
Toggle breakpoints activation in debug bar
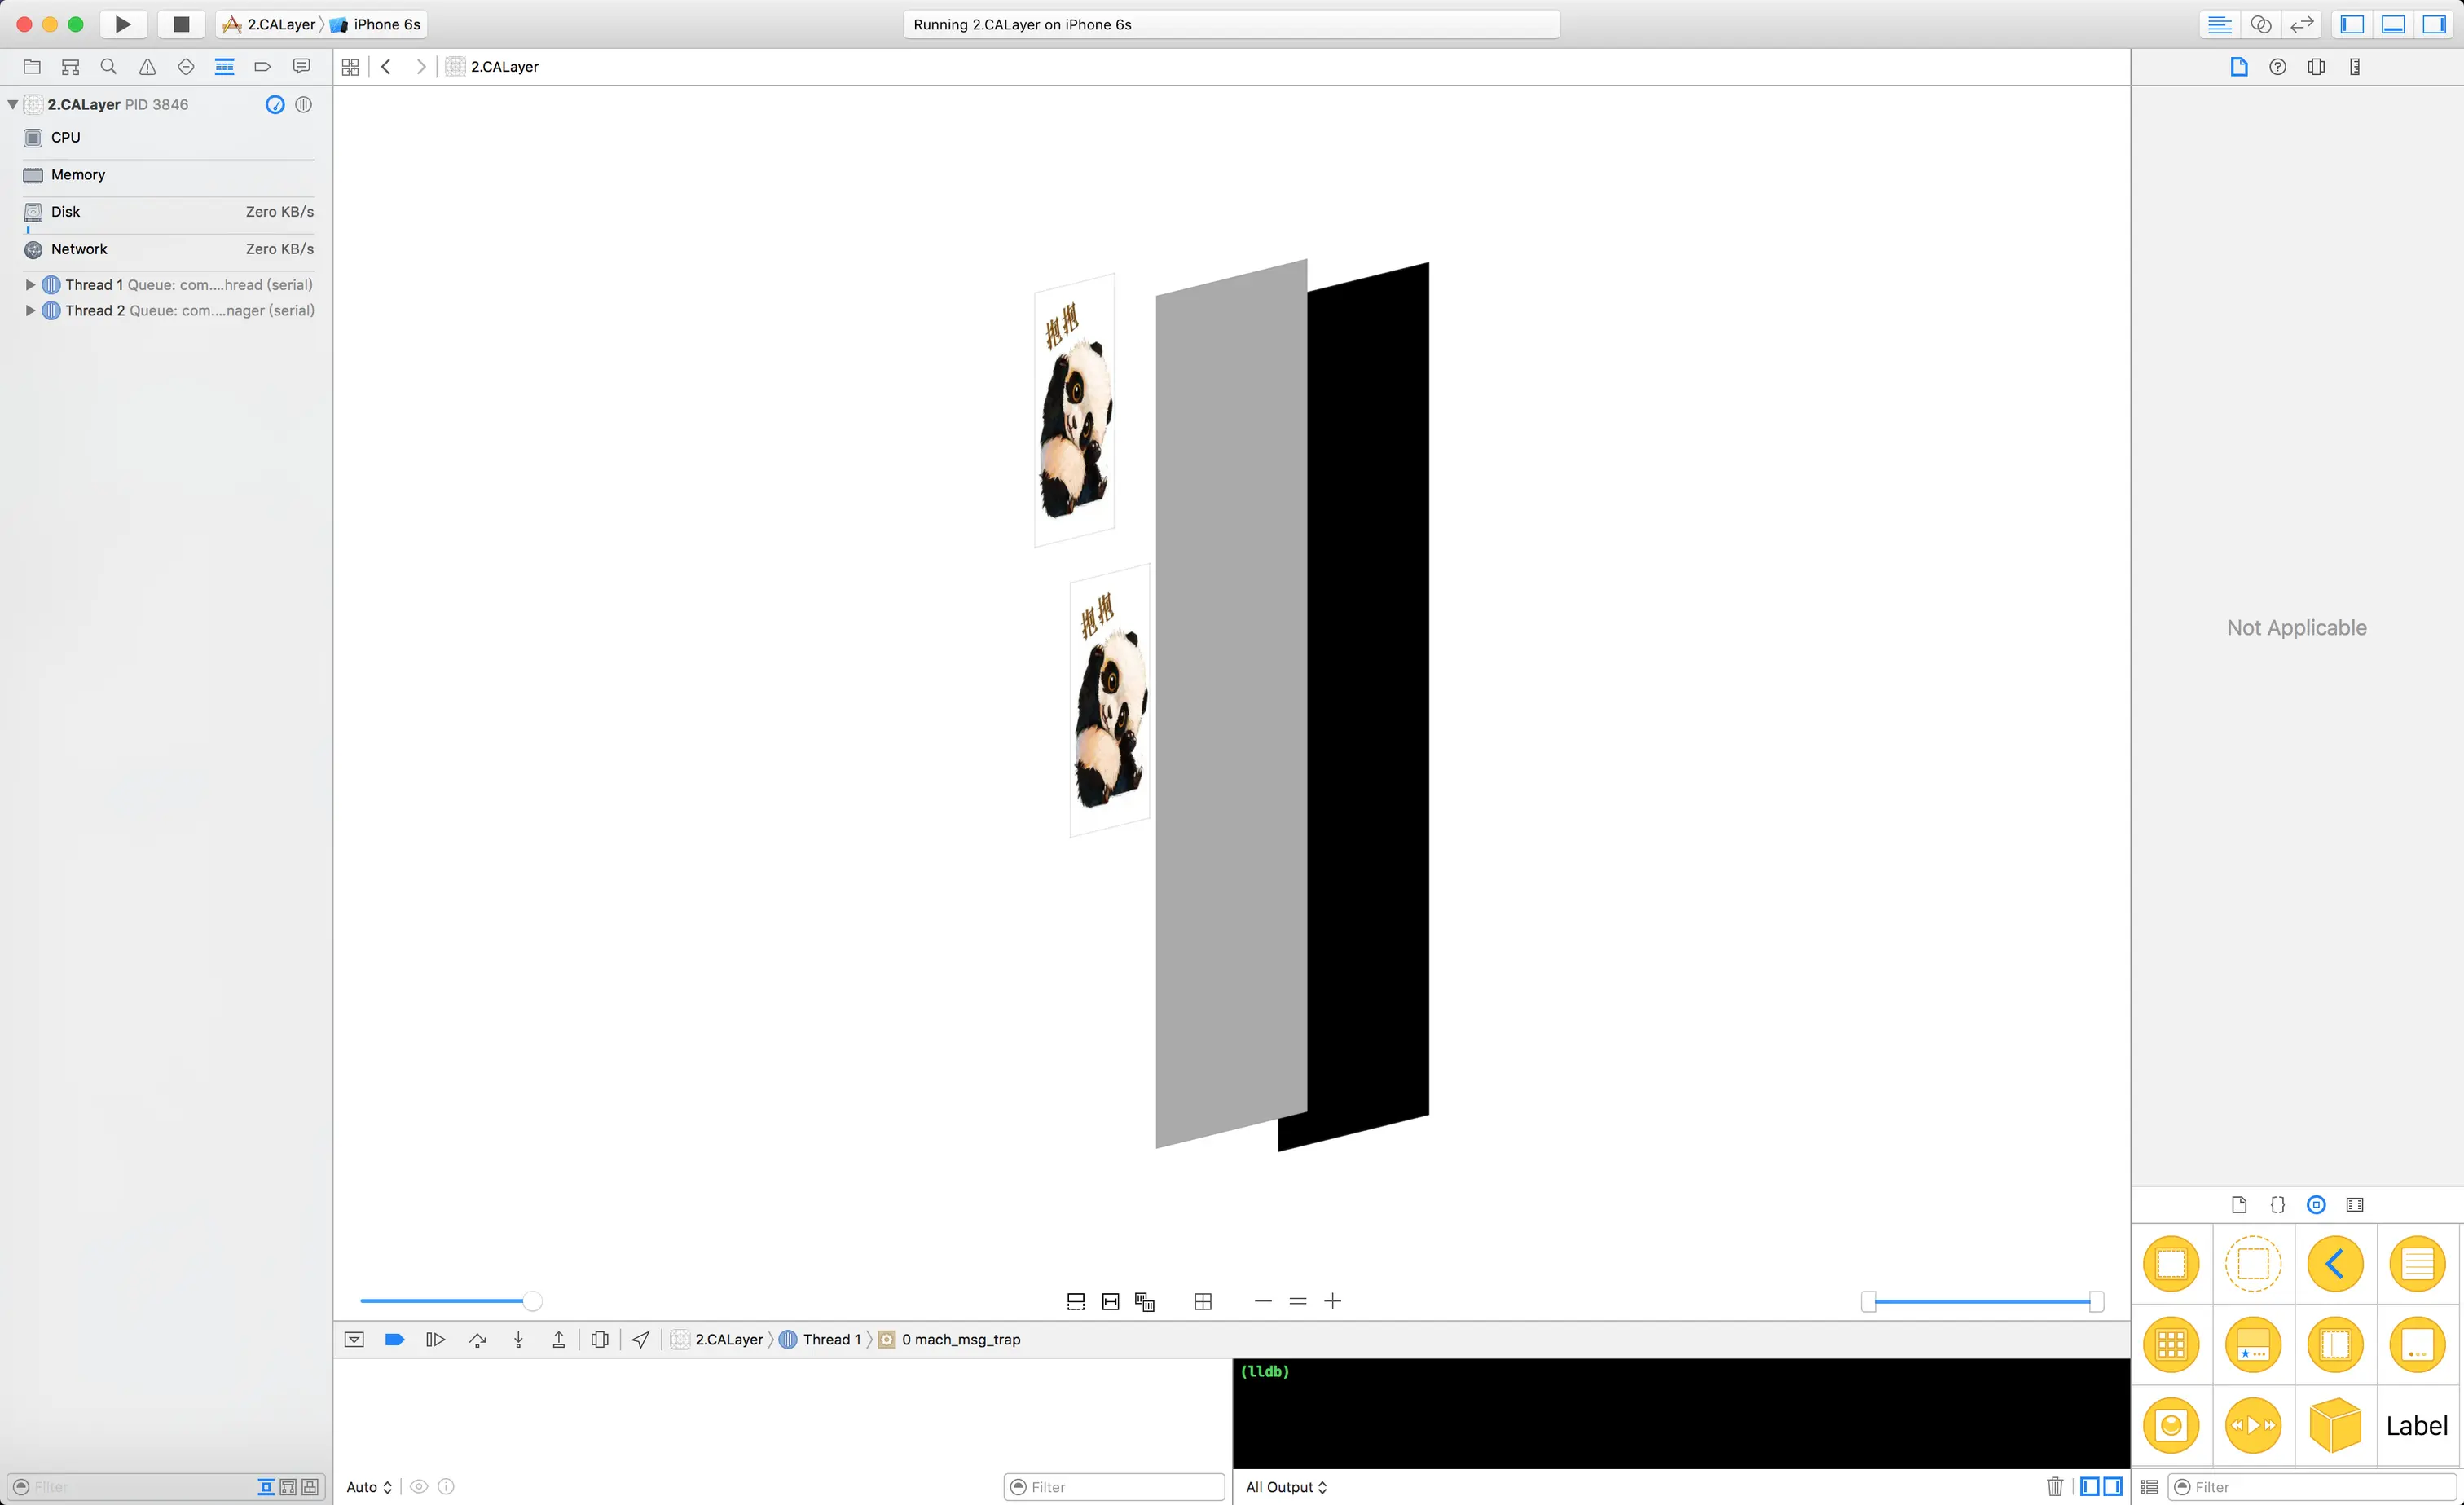point(394,1340)
